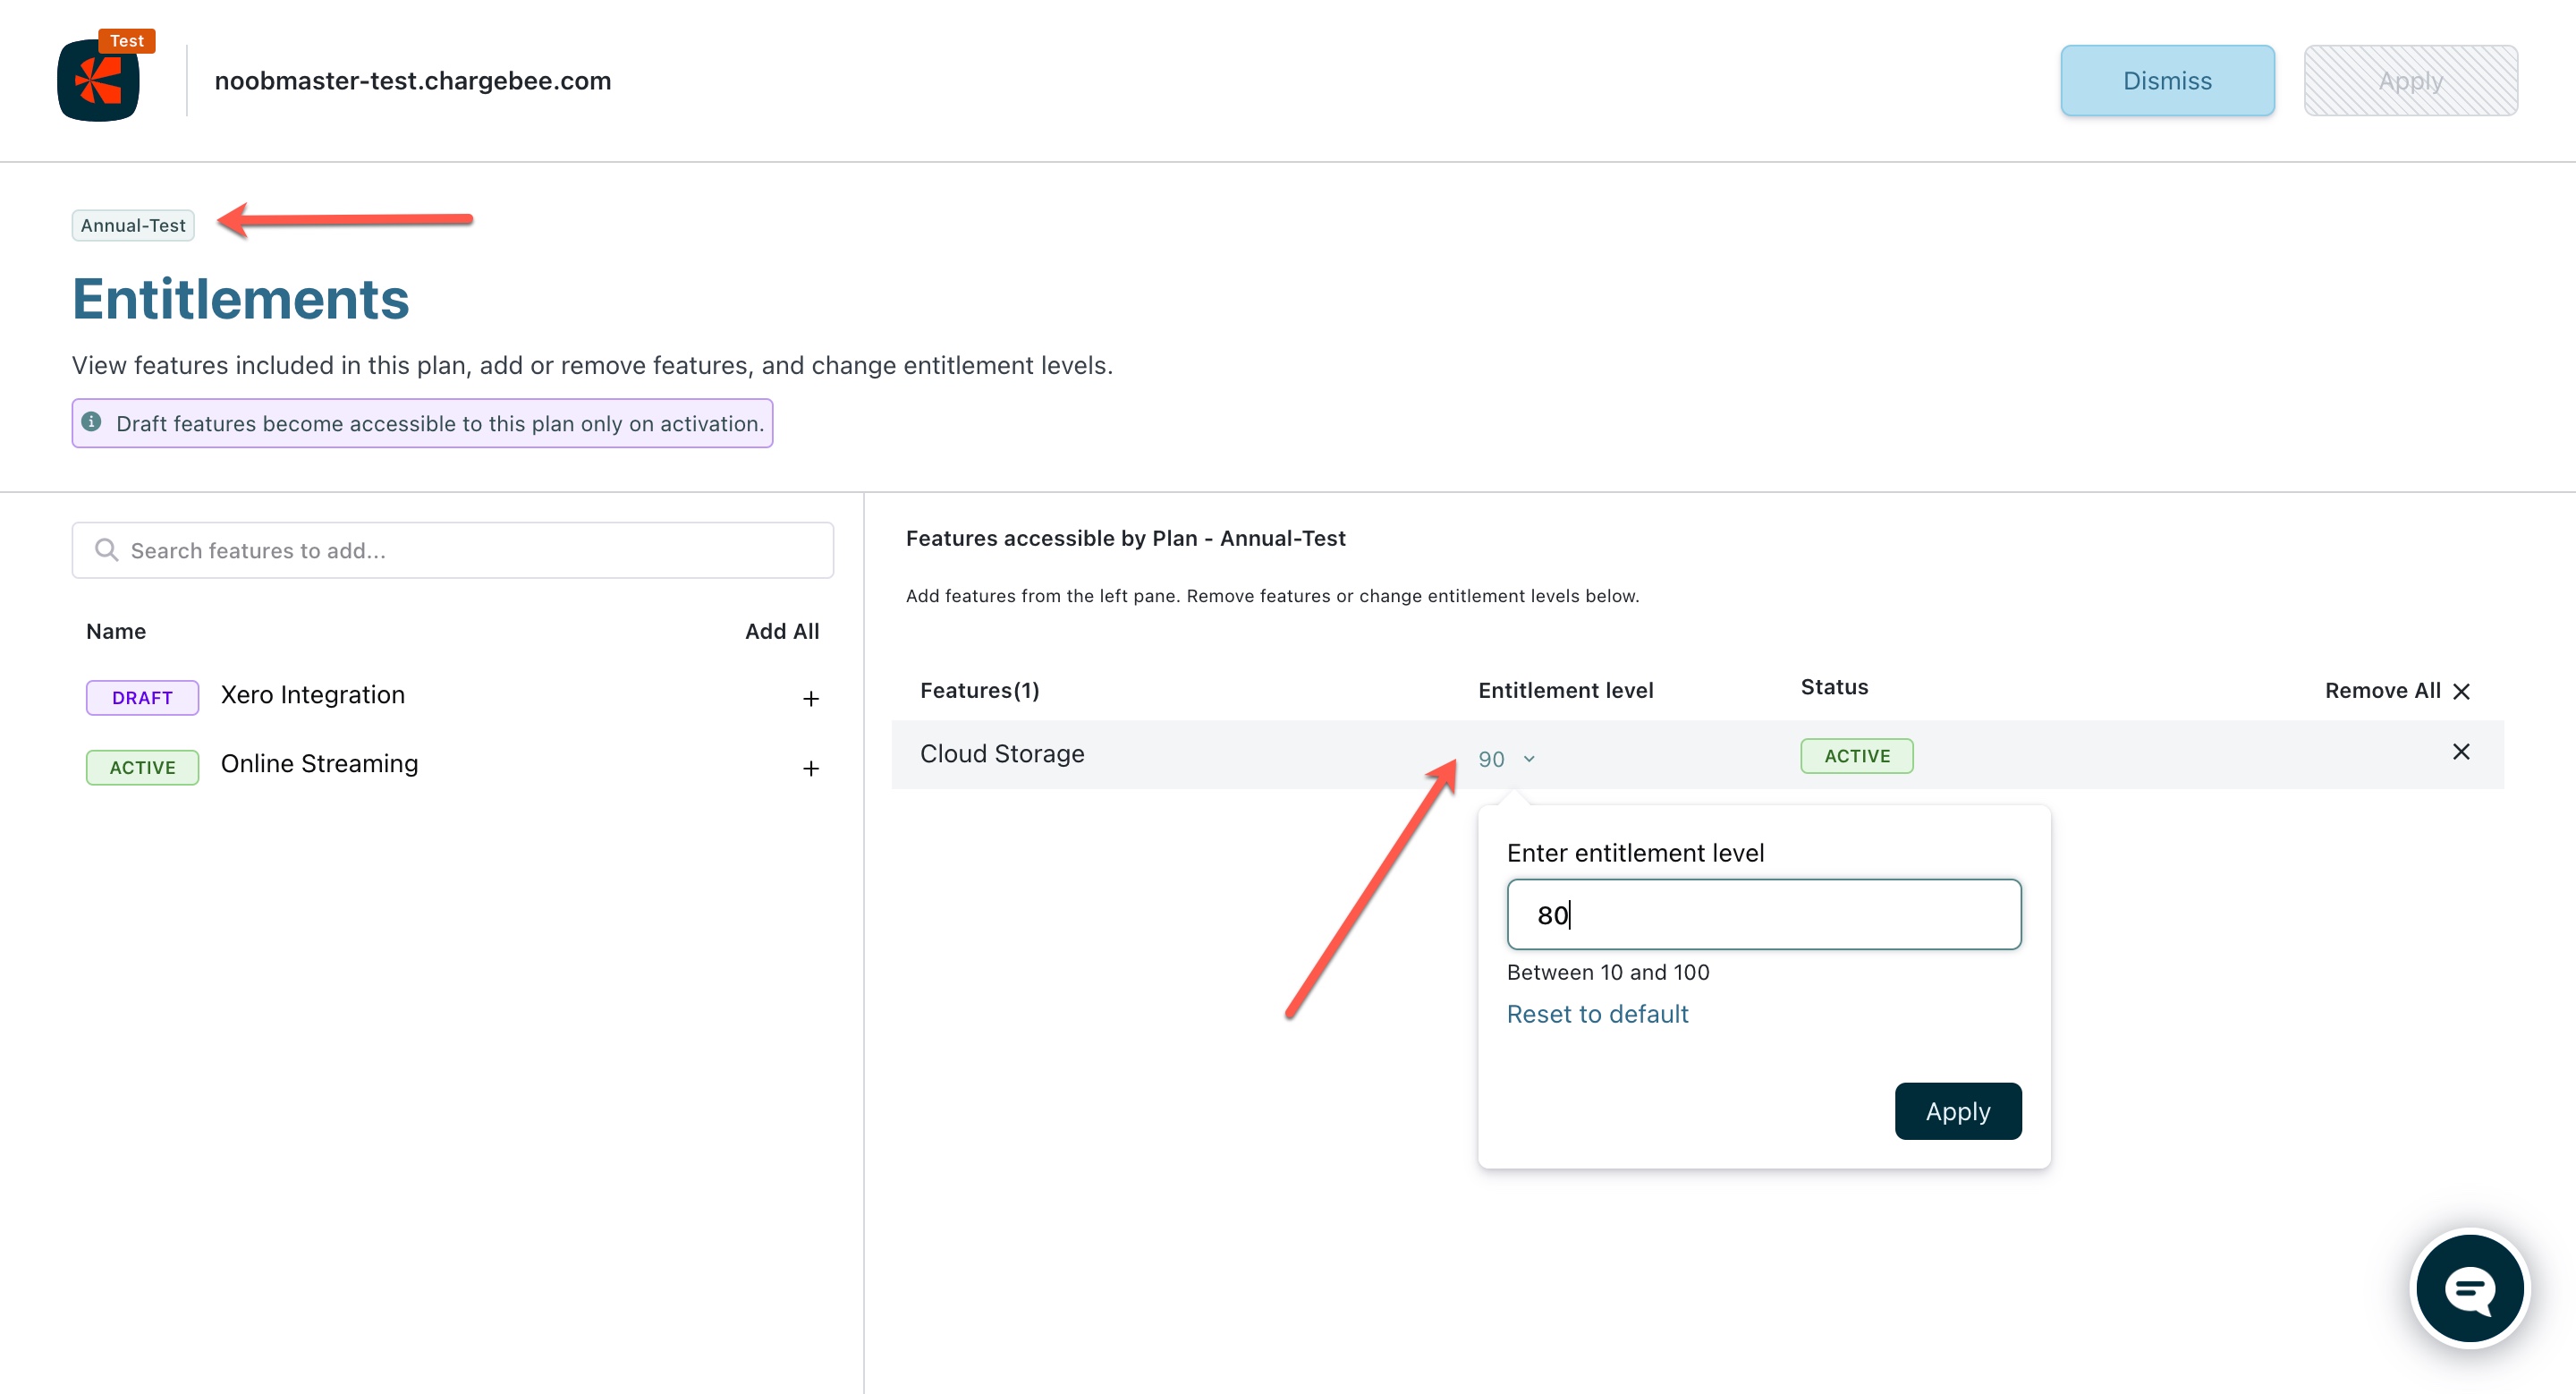Add Xero Integration with plus icon

tap(810, 698)
